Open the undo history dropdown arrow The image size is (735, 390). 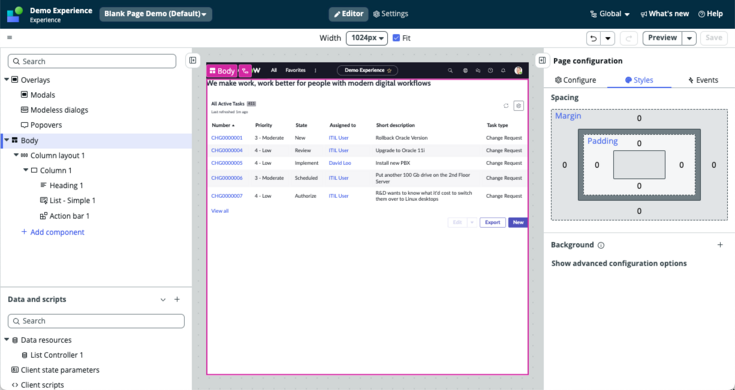608,38
